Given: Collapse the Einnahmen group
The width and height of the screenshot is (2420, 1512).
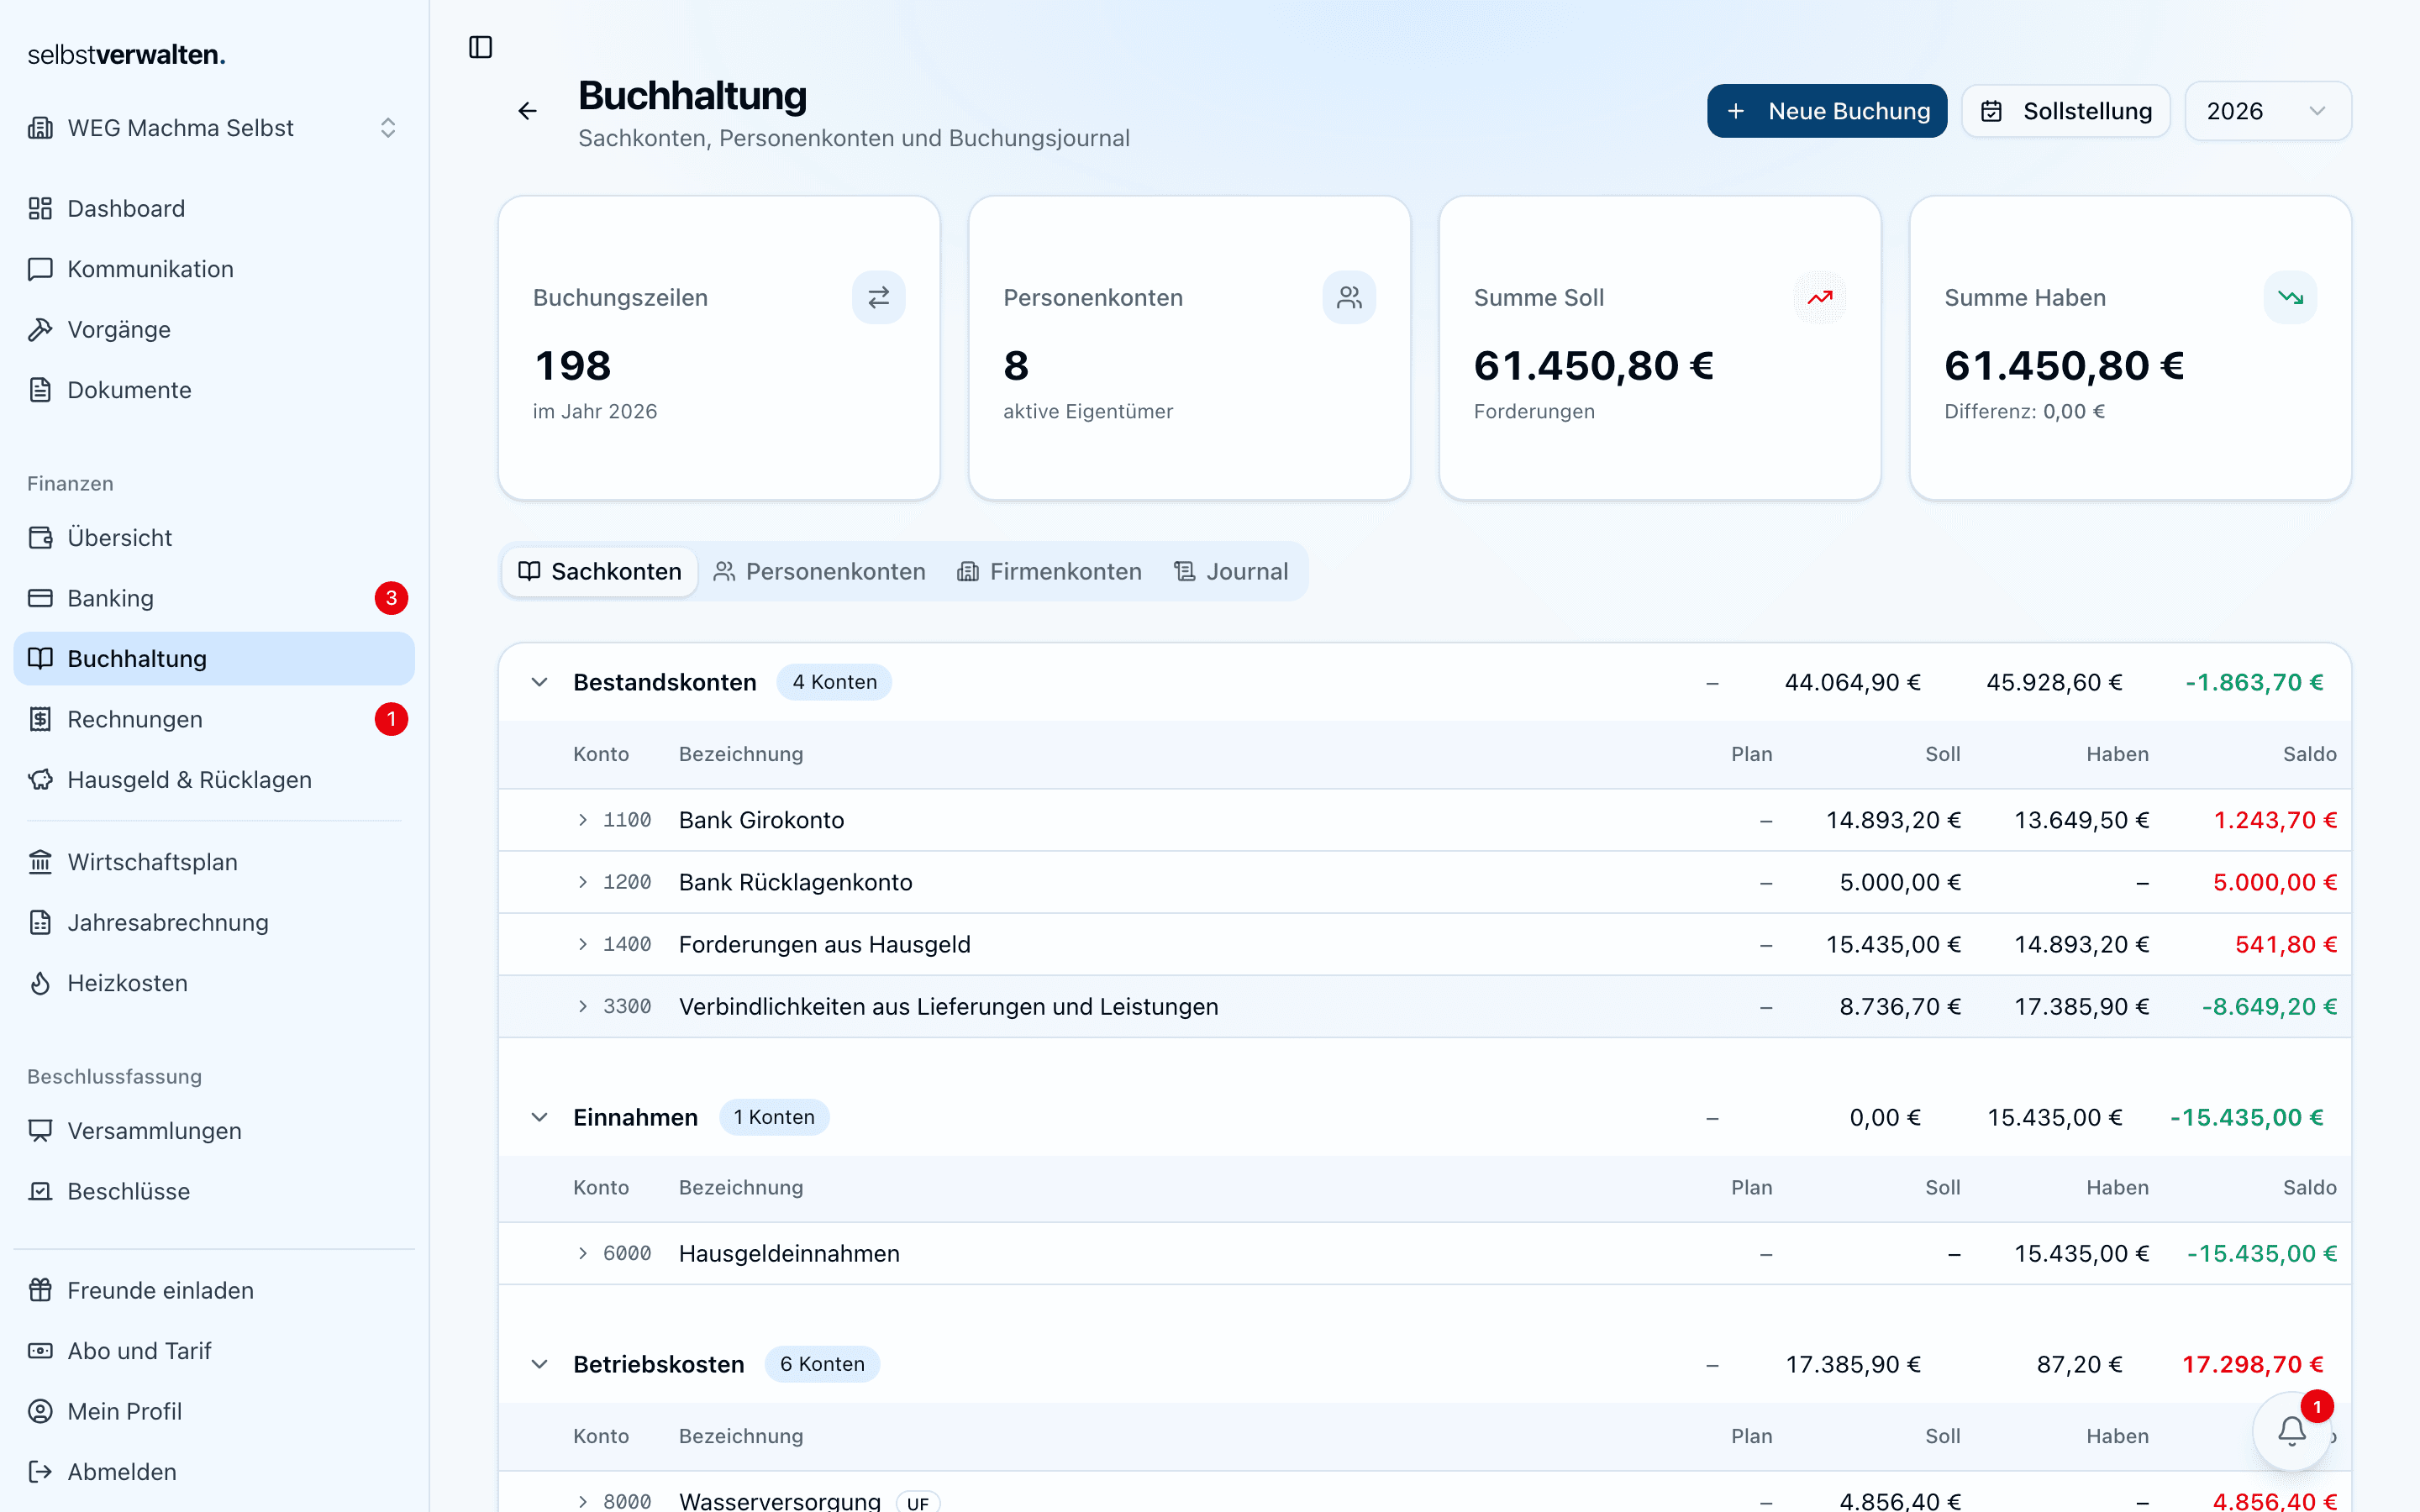Looking at the screenshot, I should pyautogui.click(x=539, y=1117).
